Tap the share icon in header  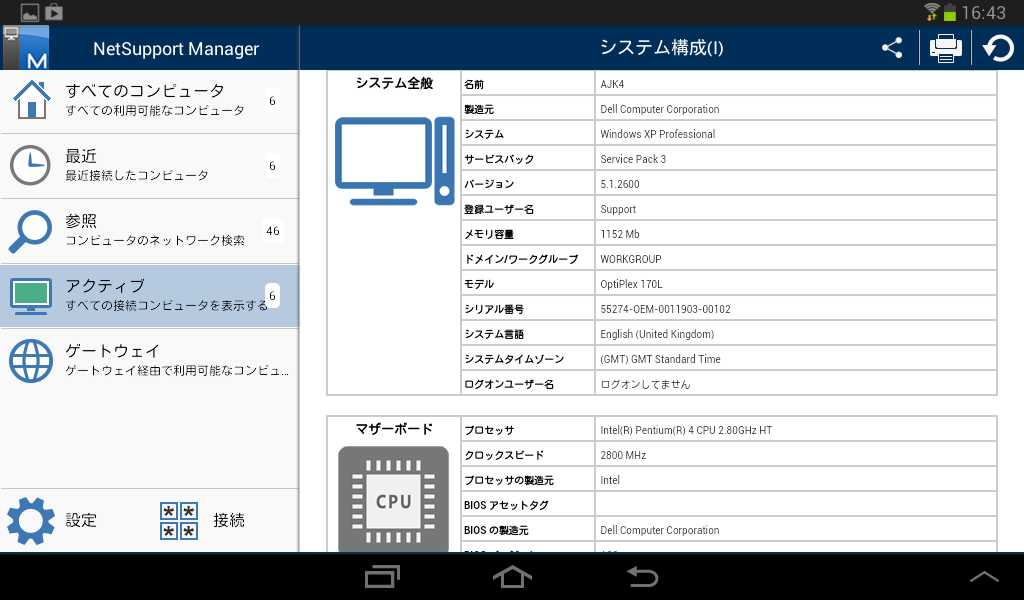tap(892, 48)
